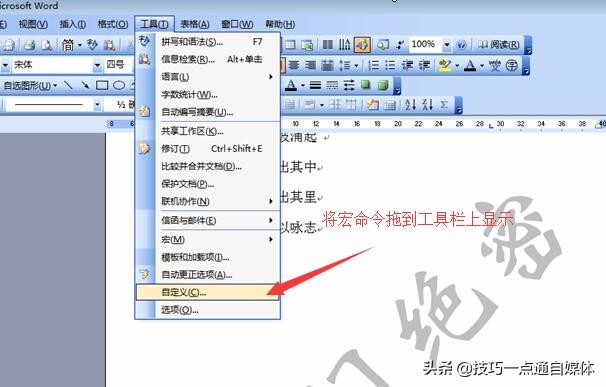Click the Spelling and Grammar toolbar icon
The height and width of the screenshot is (387, 606).
[x=92, y=45]
